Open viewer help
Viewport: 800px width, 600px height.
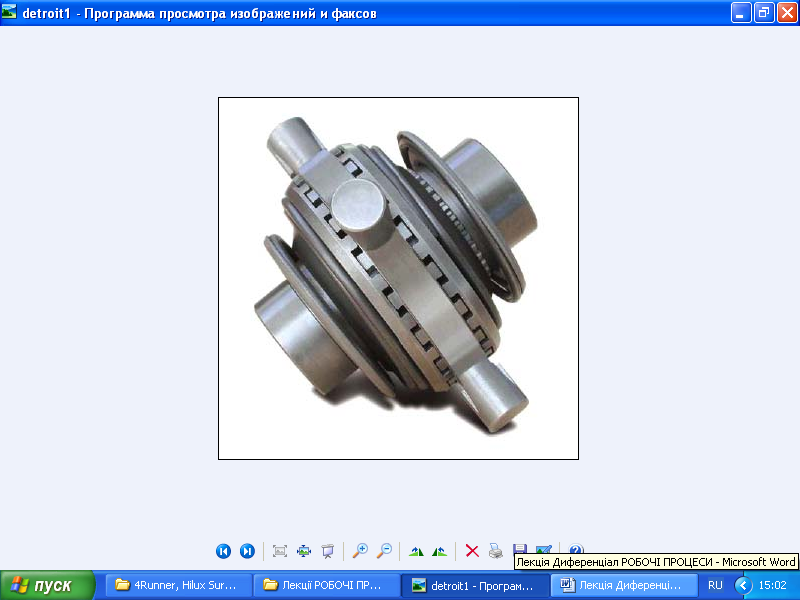coord(576,549)
